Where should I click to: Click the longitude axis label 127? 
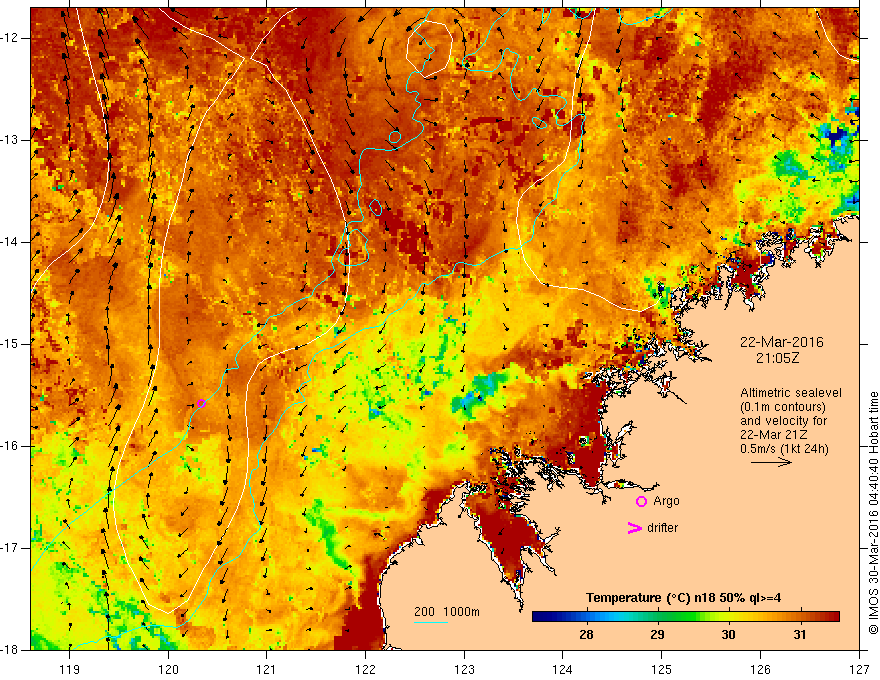[x=859, y=669]
